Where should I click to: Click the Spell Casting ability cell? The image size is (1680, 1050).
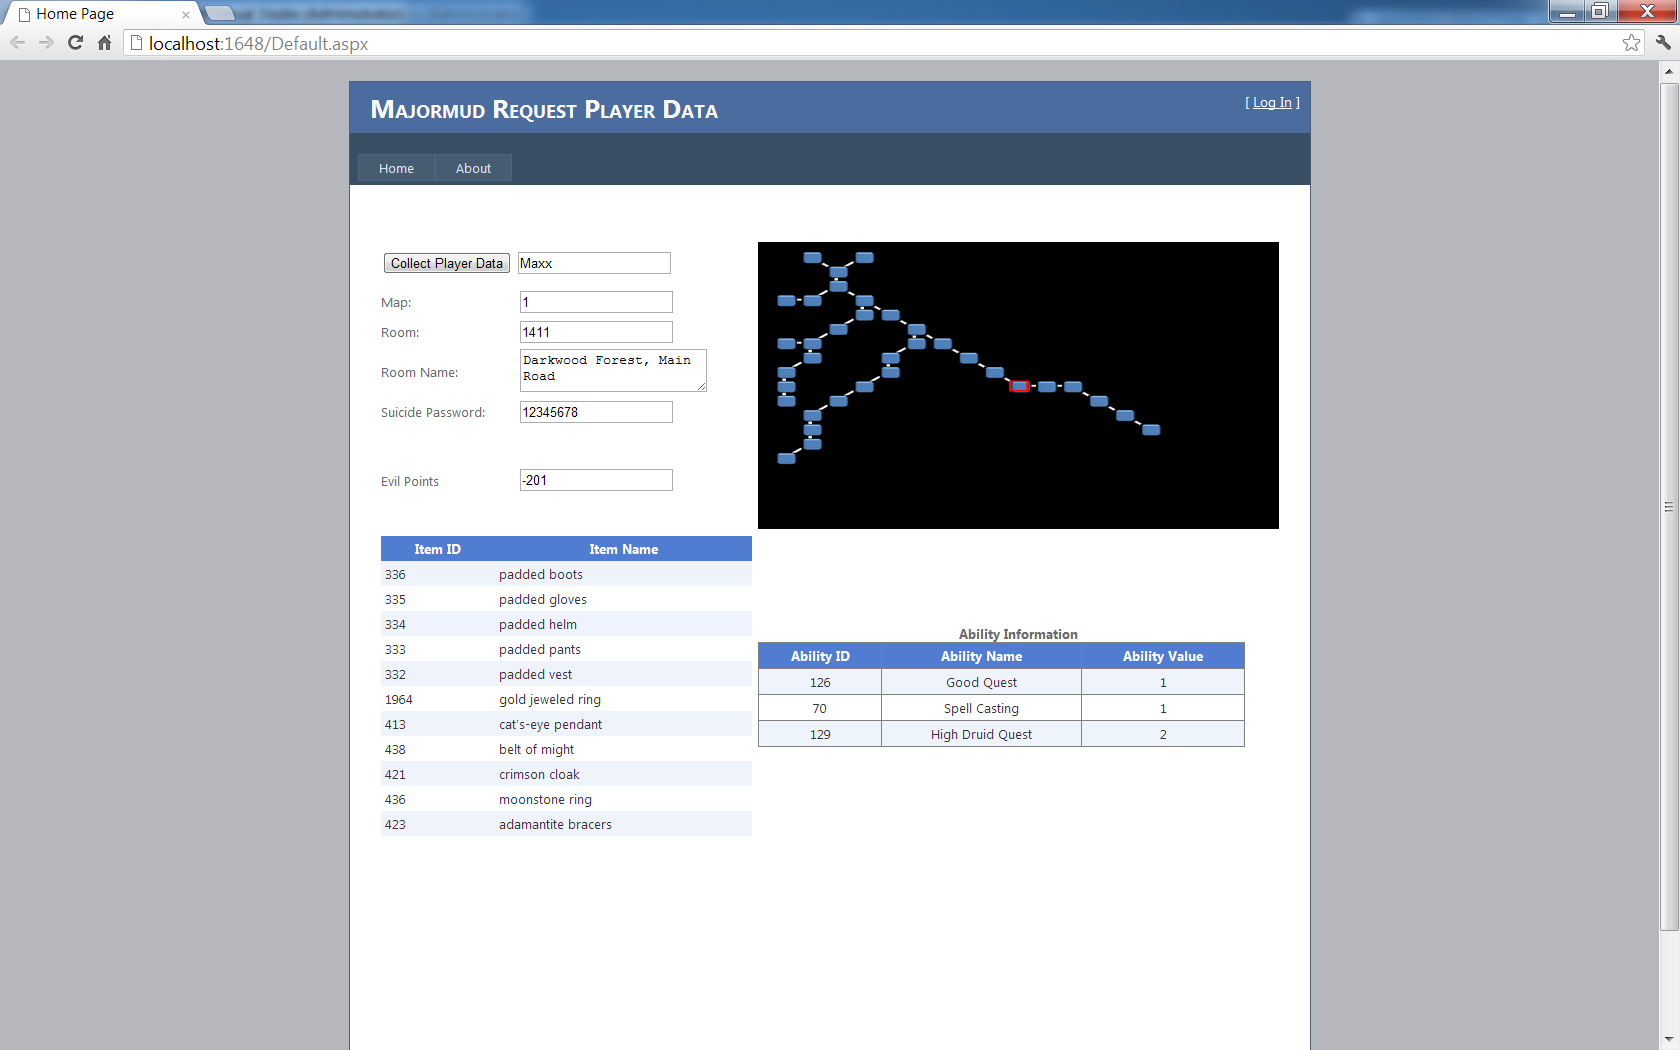point(981,708)
